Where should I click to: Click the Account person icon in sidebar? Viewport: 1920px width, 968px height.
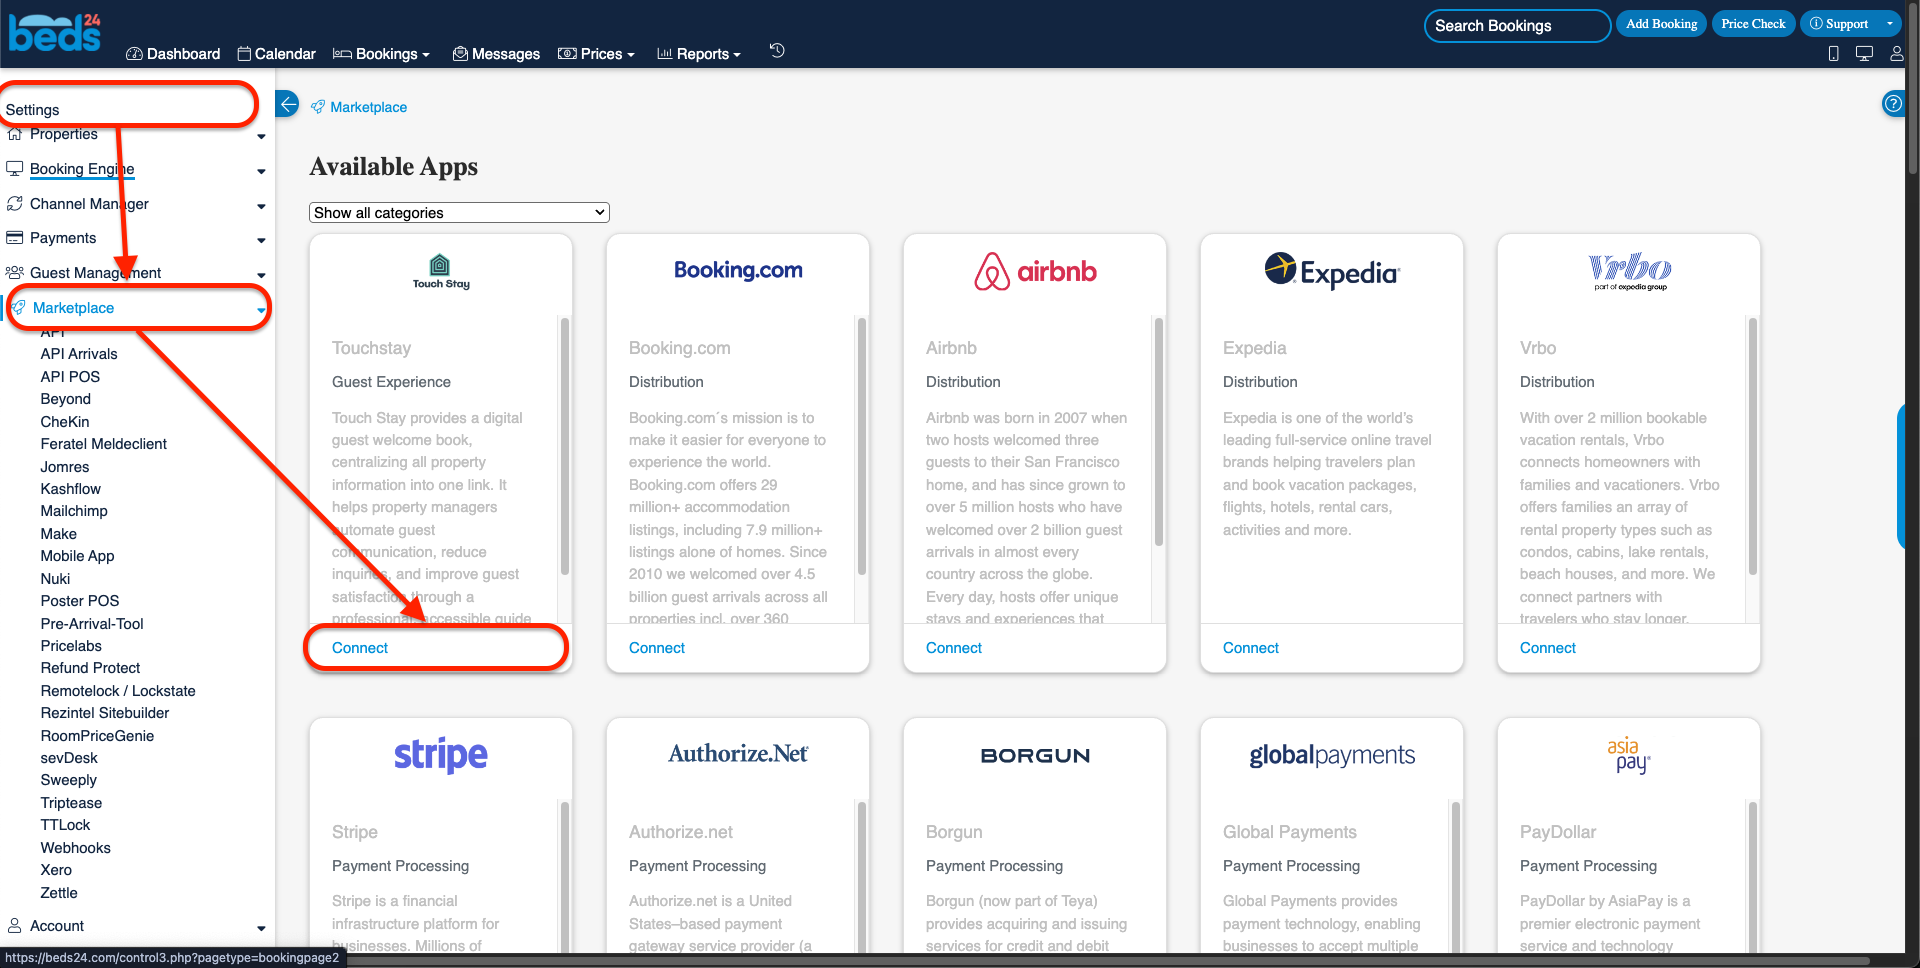click(14, 926)
